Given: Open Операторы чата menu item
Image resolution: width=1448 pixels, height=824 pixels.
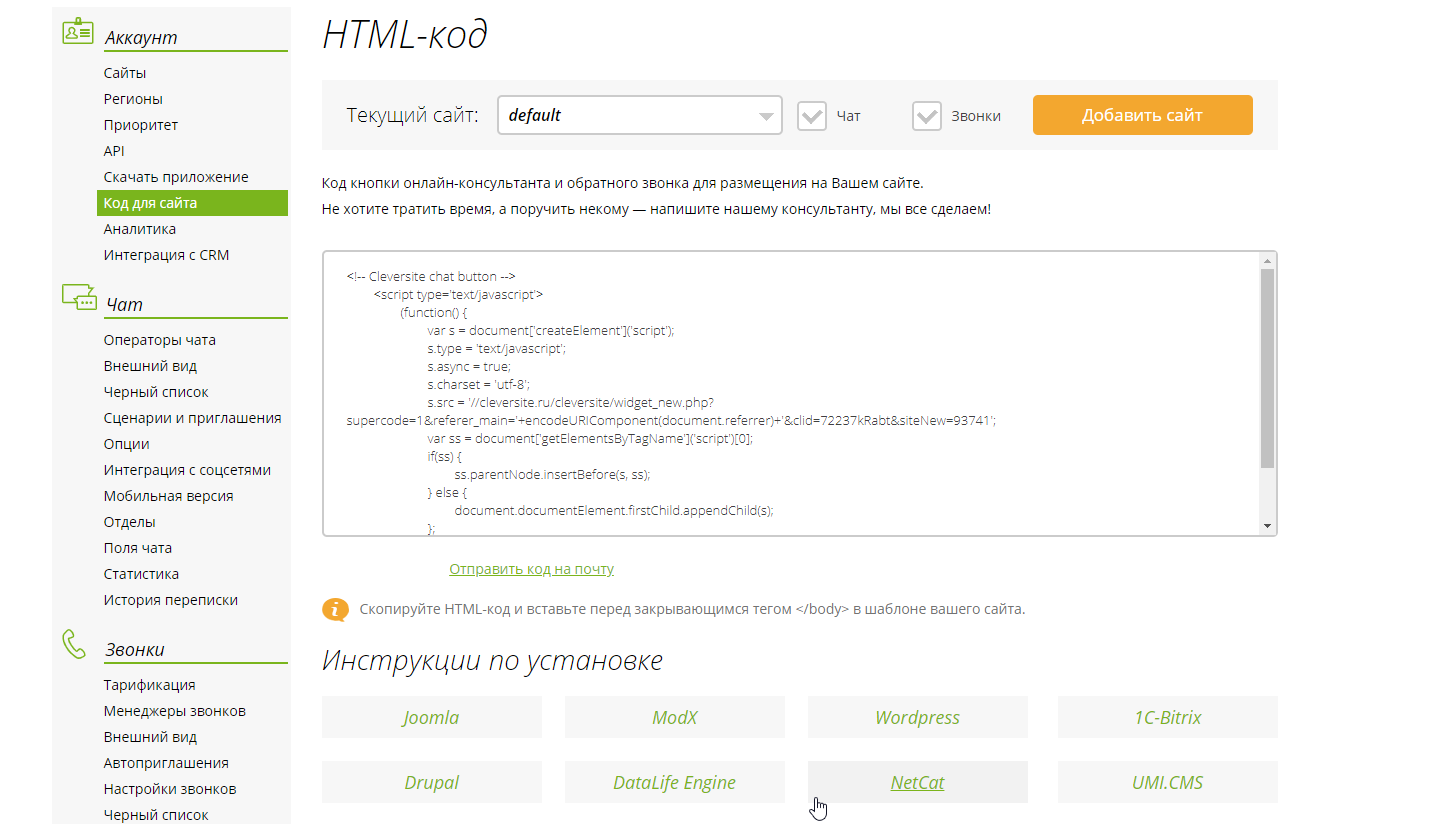Looking at the screenshot, I should click(159, 340).
